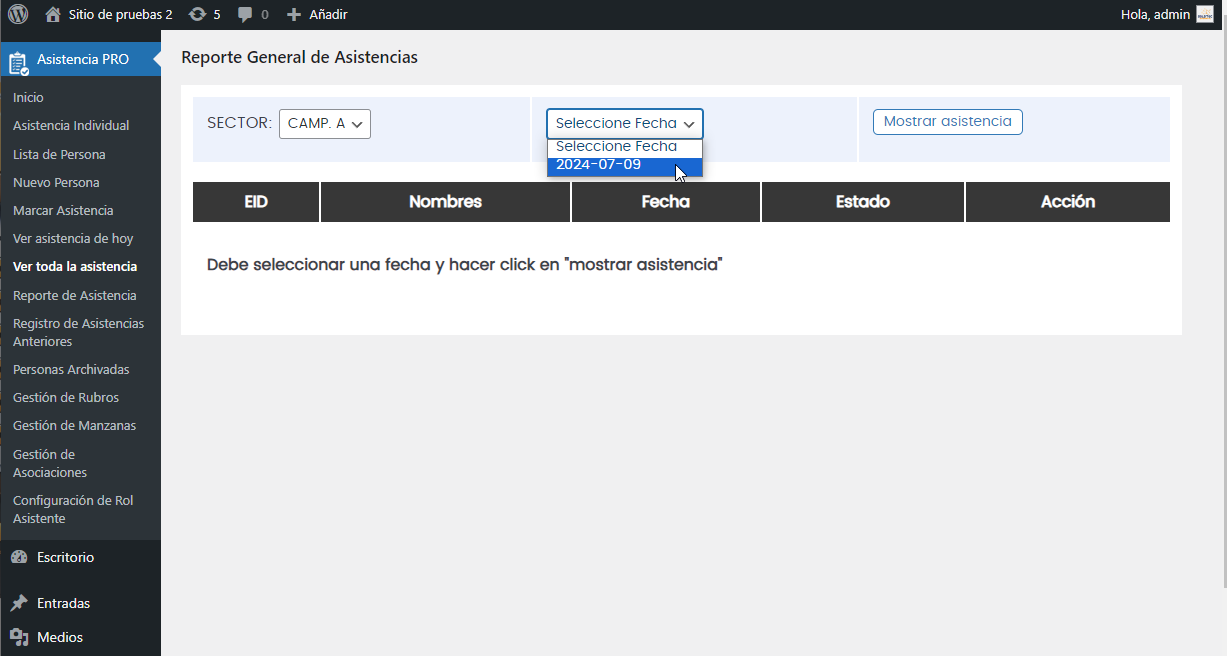Viewport: 1227px width, 656px height.
Task: Open Sitio de pruebas 2 home icon
Action: tap(53, 15)
